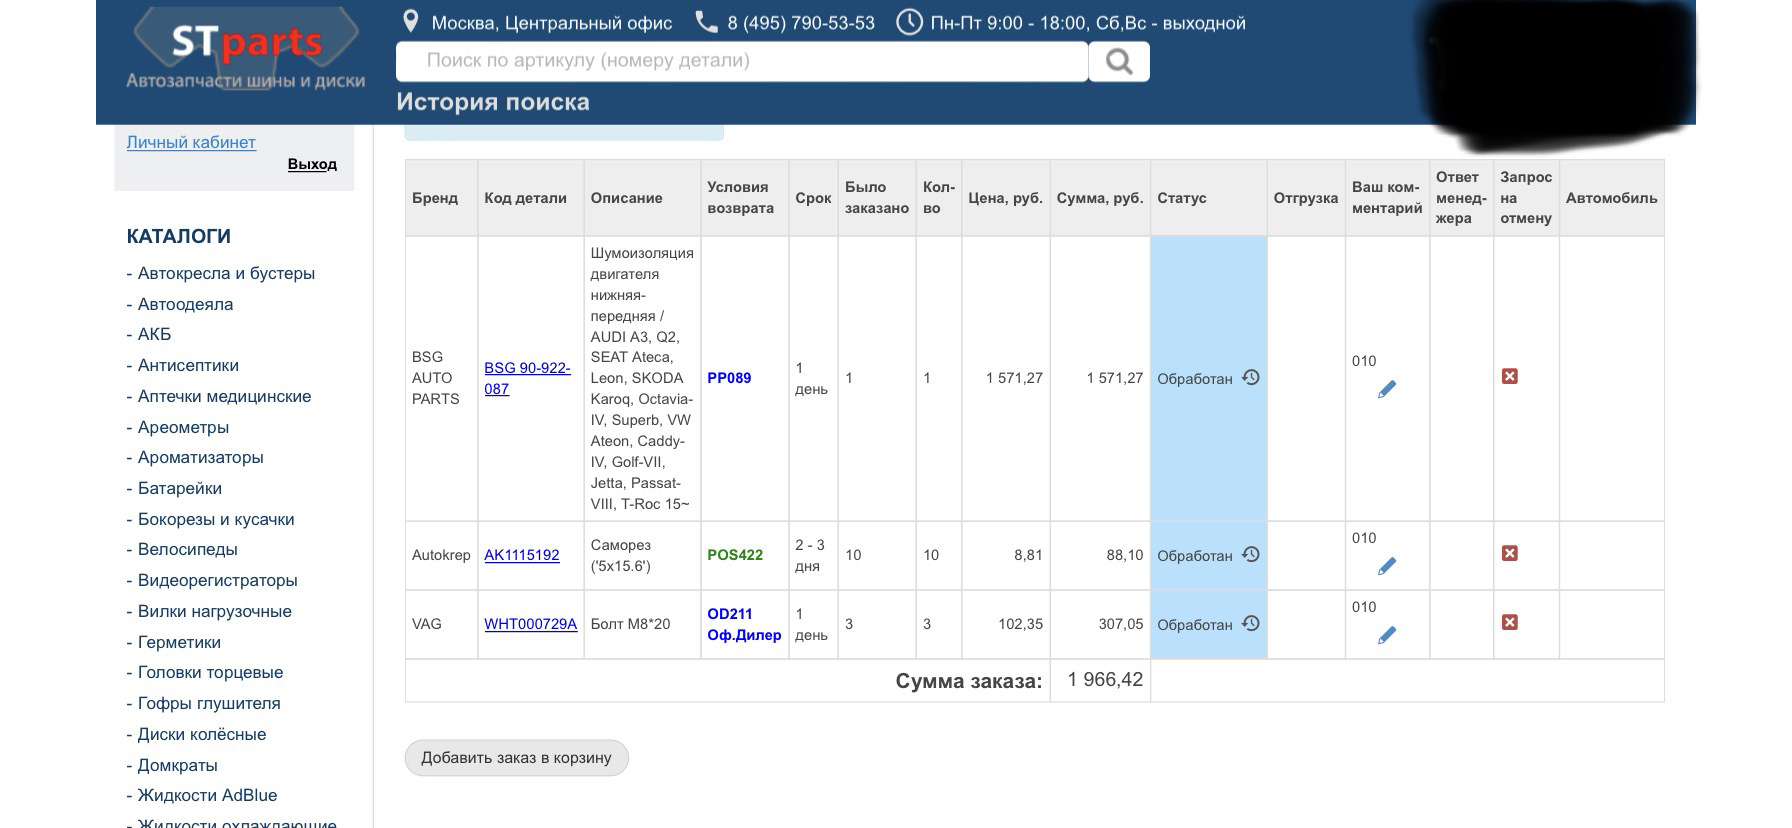Image resolution: width=1792 pixels, height=828 pixels.
Task: Open part code AK1115192 link
Action: coord(521,555)
